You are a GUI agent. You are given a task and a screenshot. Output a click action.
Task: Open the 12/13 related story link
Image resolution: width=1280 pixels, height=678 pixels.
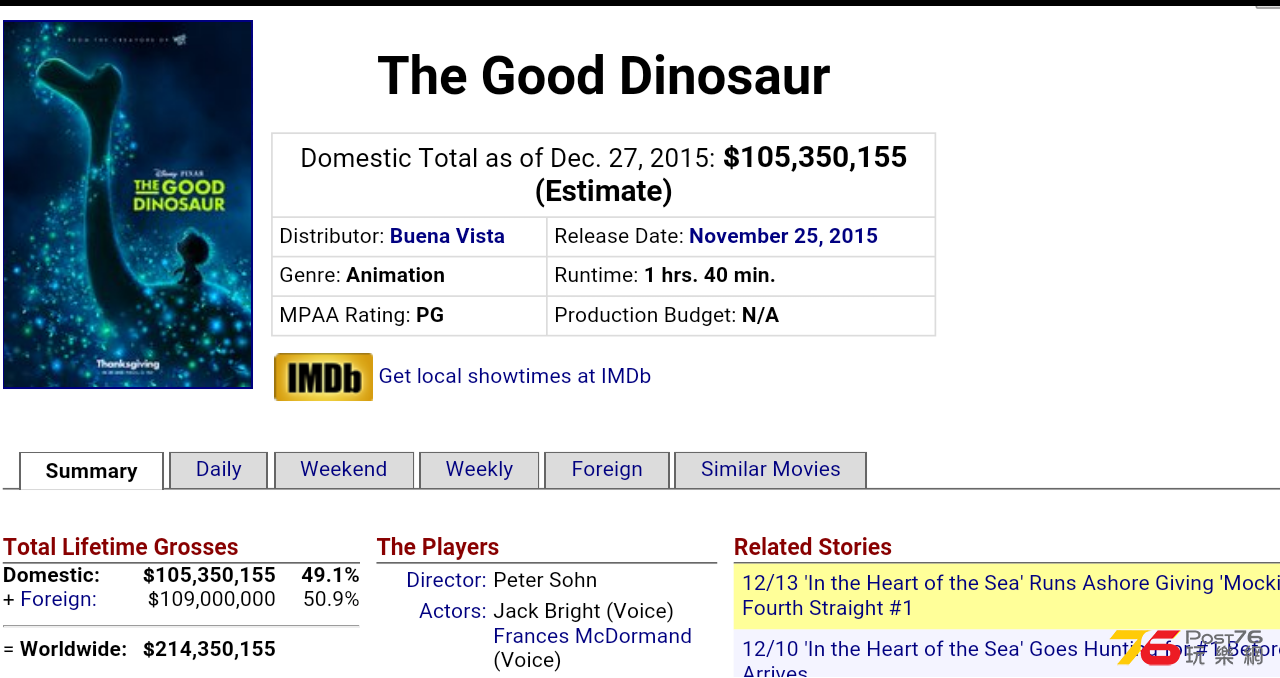1010,595
